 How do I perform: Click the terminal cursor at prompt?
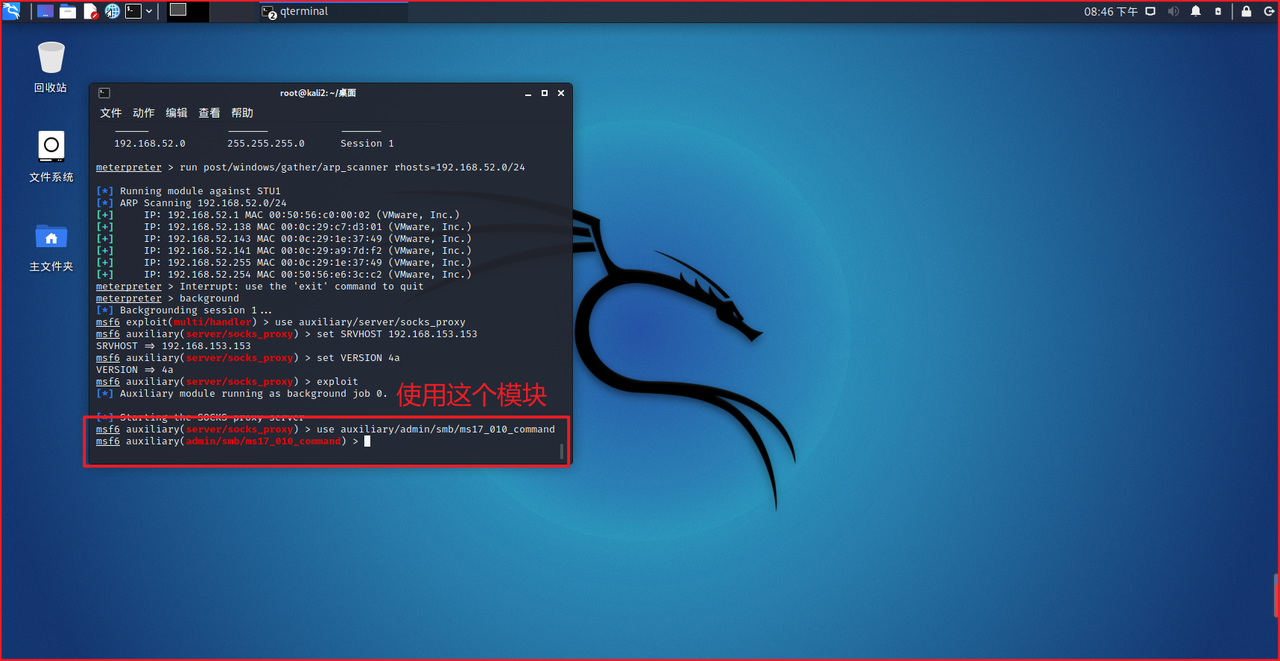point(367,441)
